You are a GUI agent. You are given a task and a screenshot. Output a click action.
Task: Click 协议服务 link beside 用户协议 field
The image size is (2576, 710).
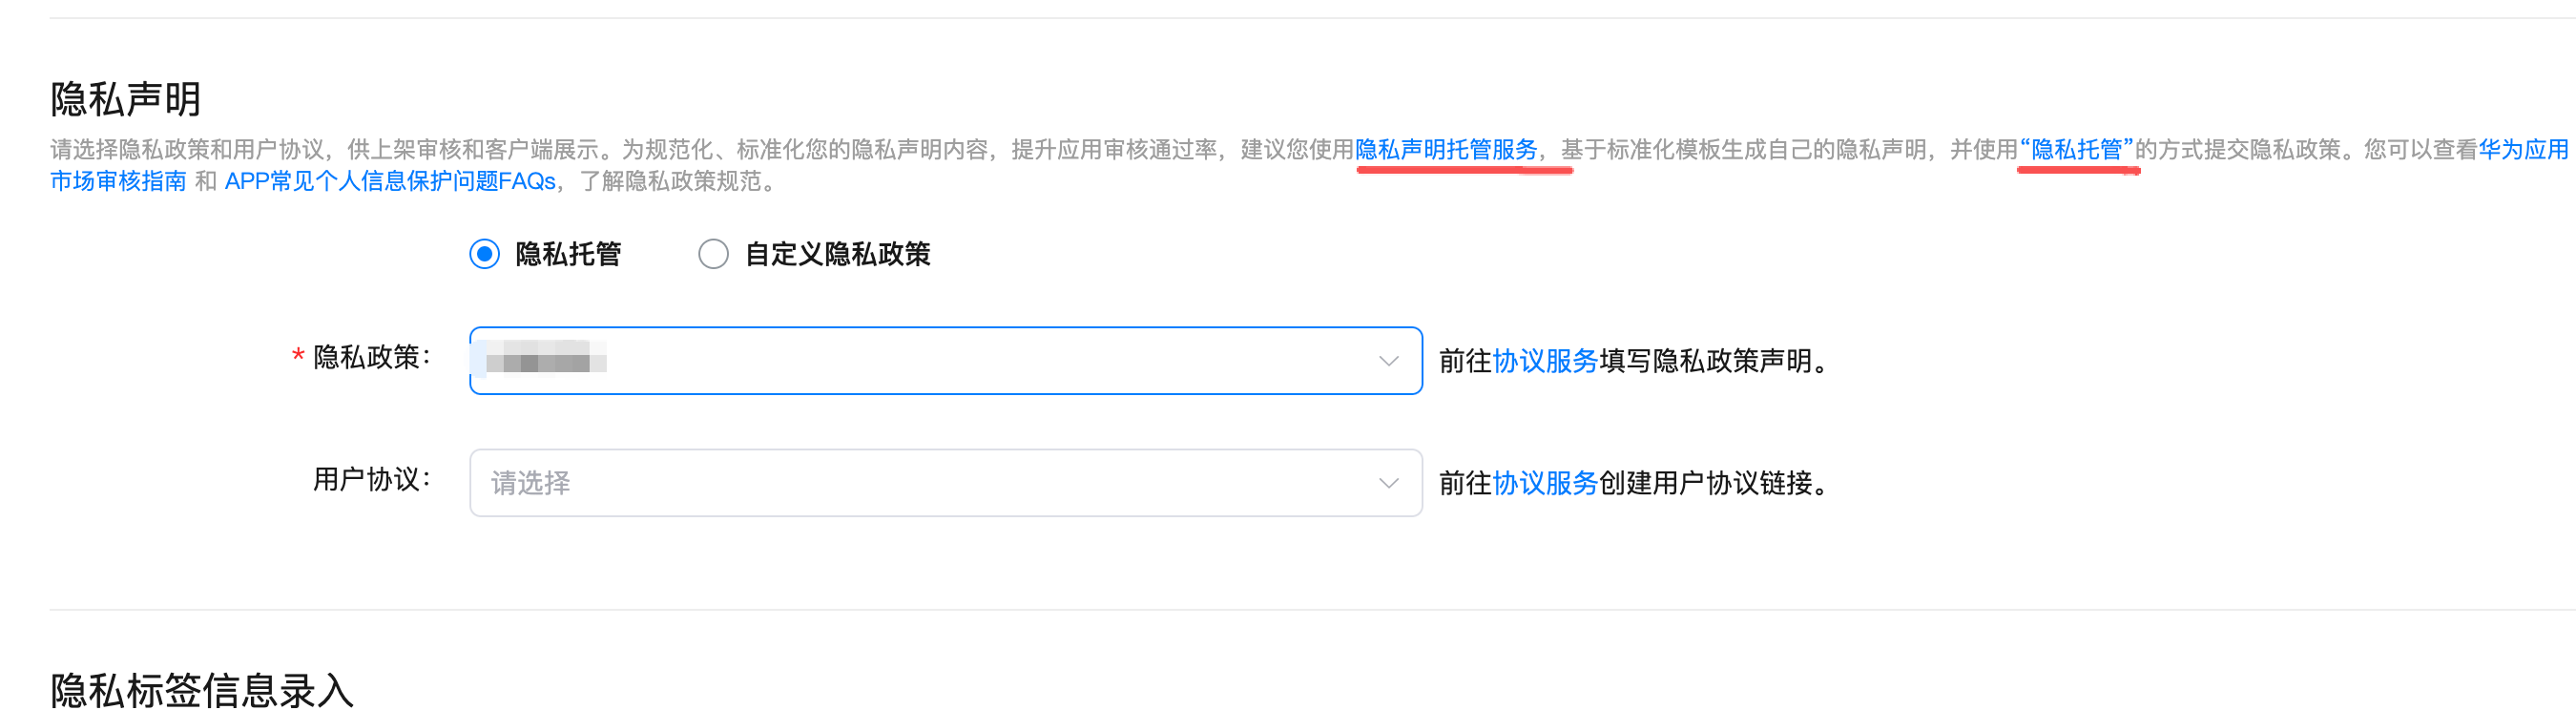click(x=1544, y=483)
